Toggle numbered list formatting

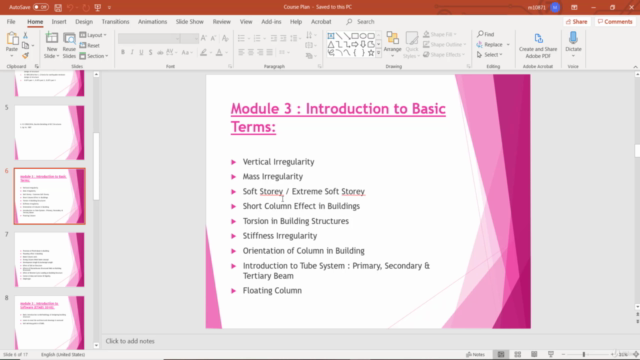point(257,38)
